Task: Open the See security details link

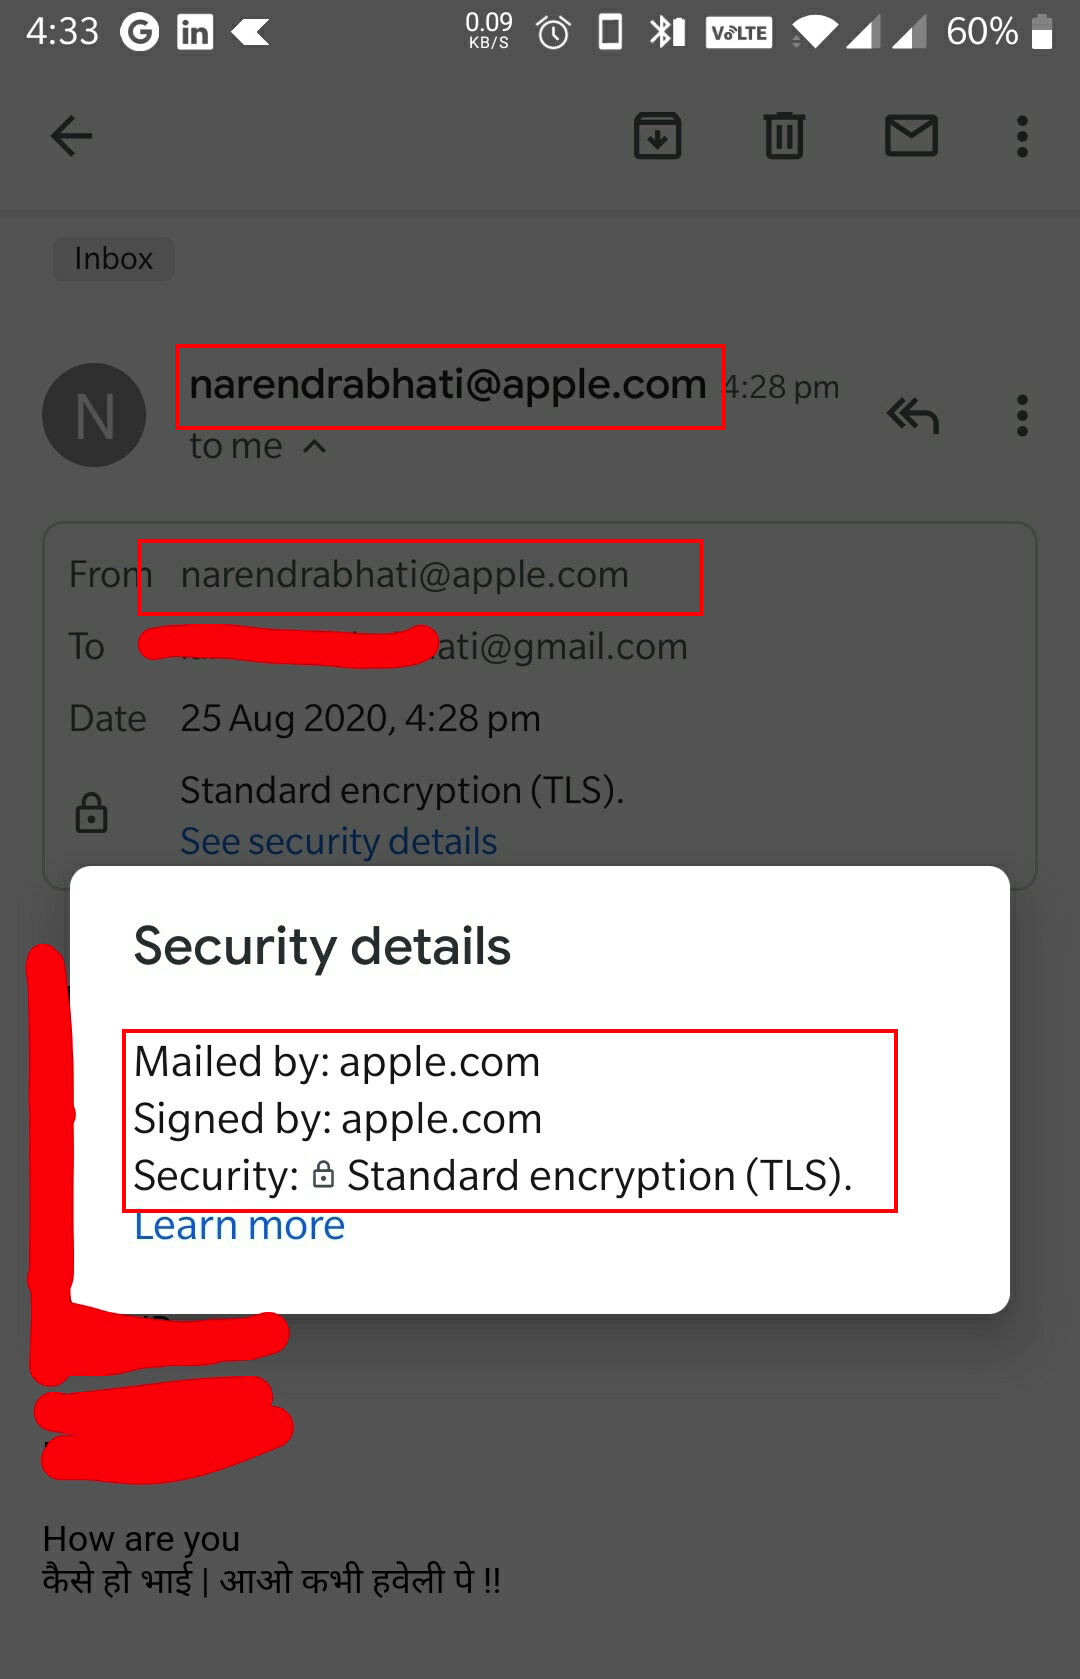Action: pyautogui.click(x=338, y=842)
